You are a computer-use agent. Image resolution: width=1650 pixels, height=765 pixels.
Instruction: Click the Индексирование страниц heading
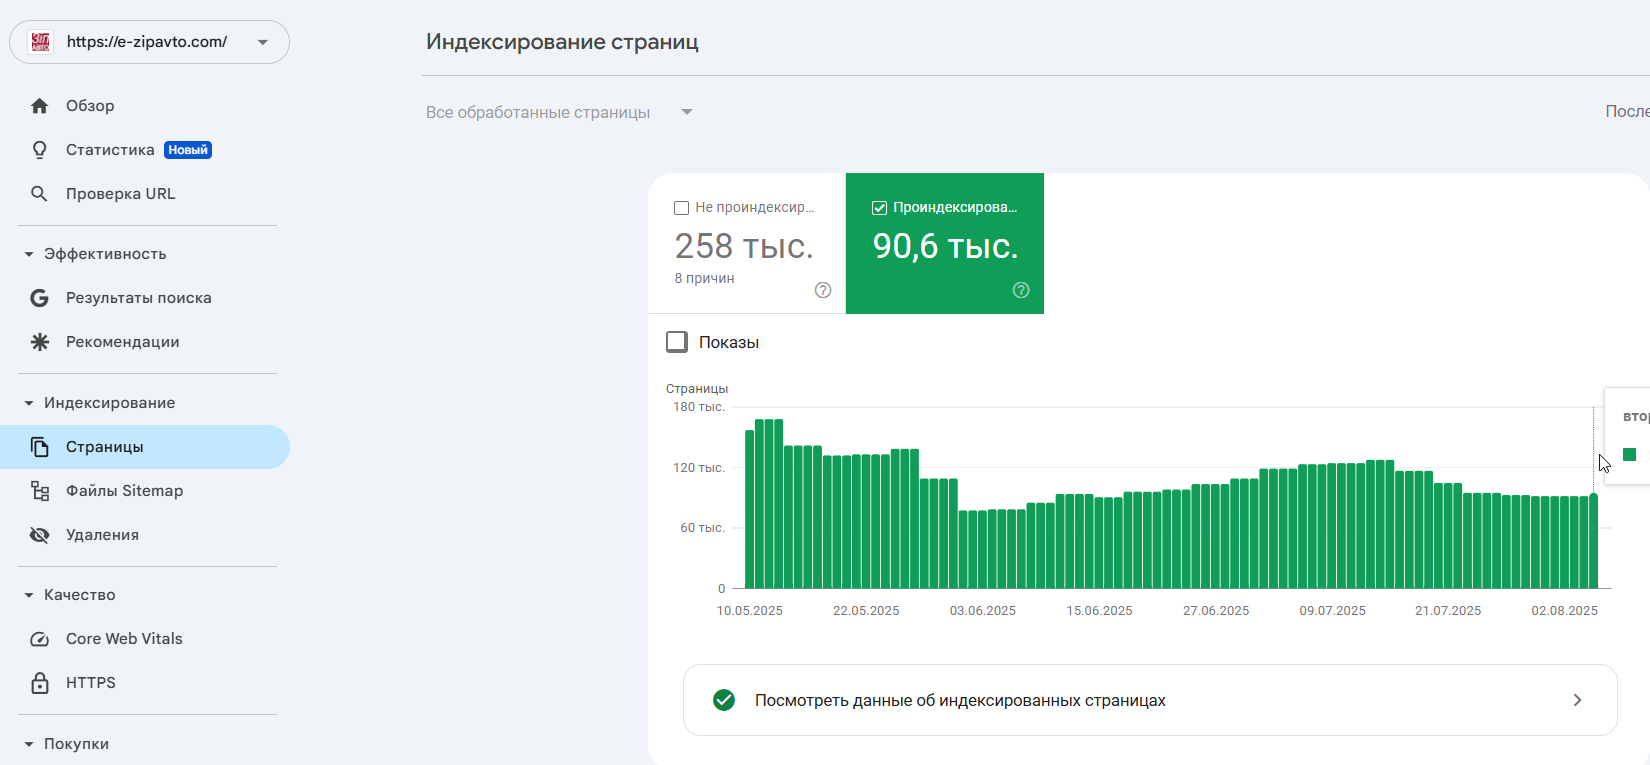pos(562,42)
